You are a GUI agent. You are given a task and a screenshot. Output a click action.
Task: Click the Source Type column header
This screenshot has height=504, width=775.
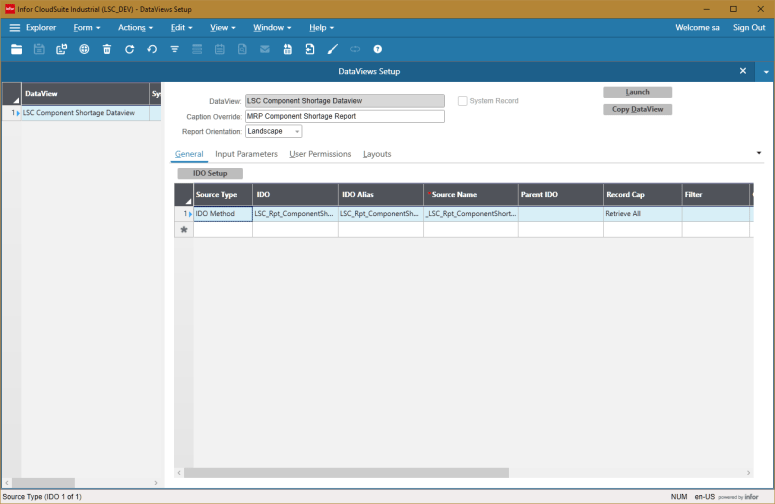[x=223, y=195]
